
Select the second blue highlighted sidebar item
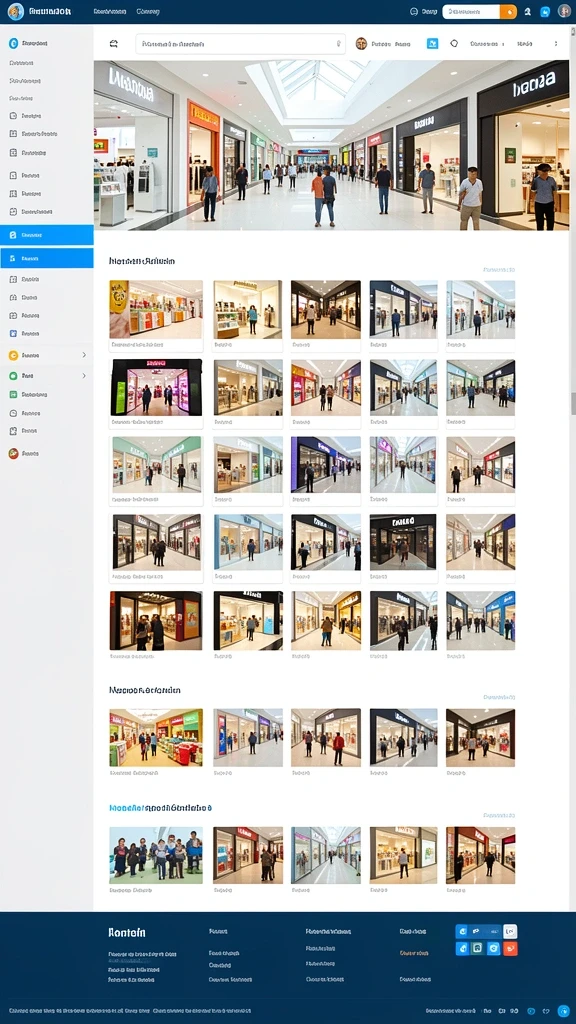point(46,259)
